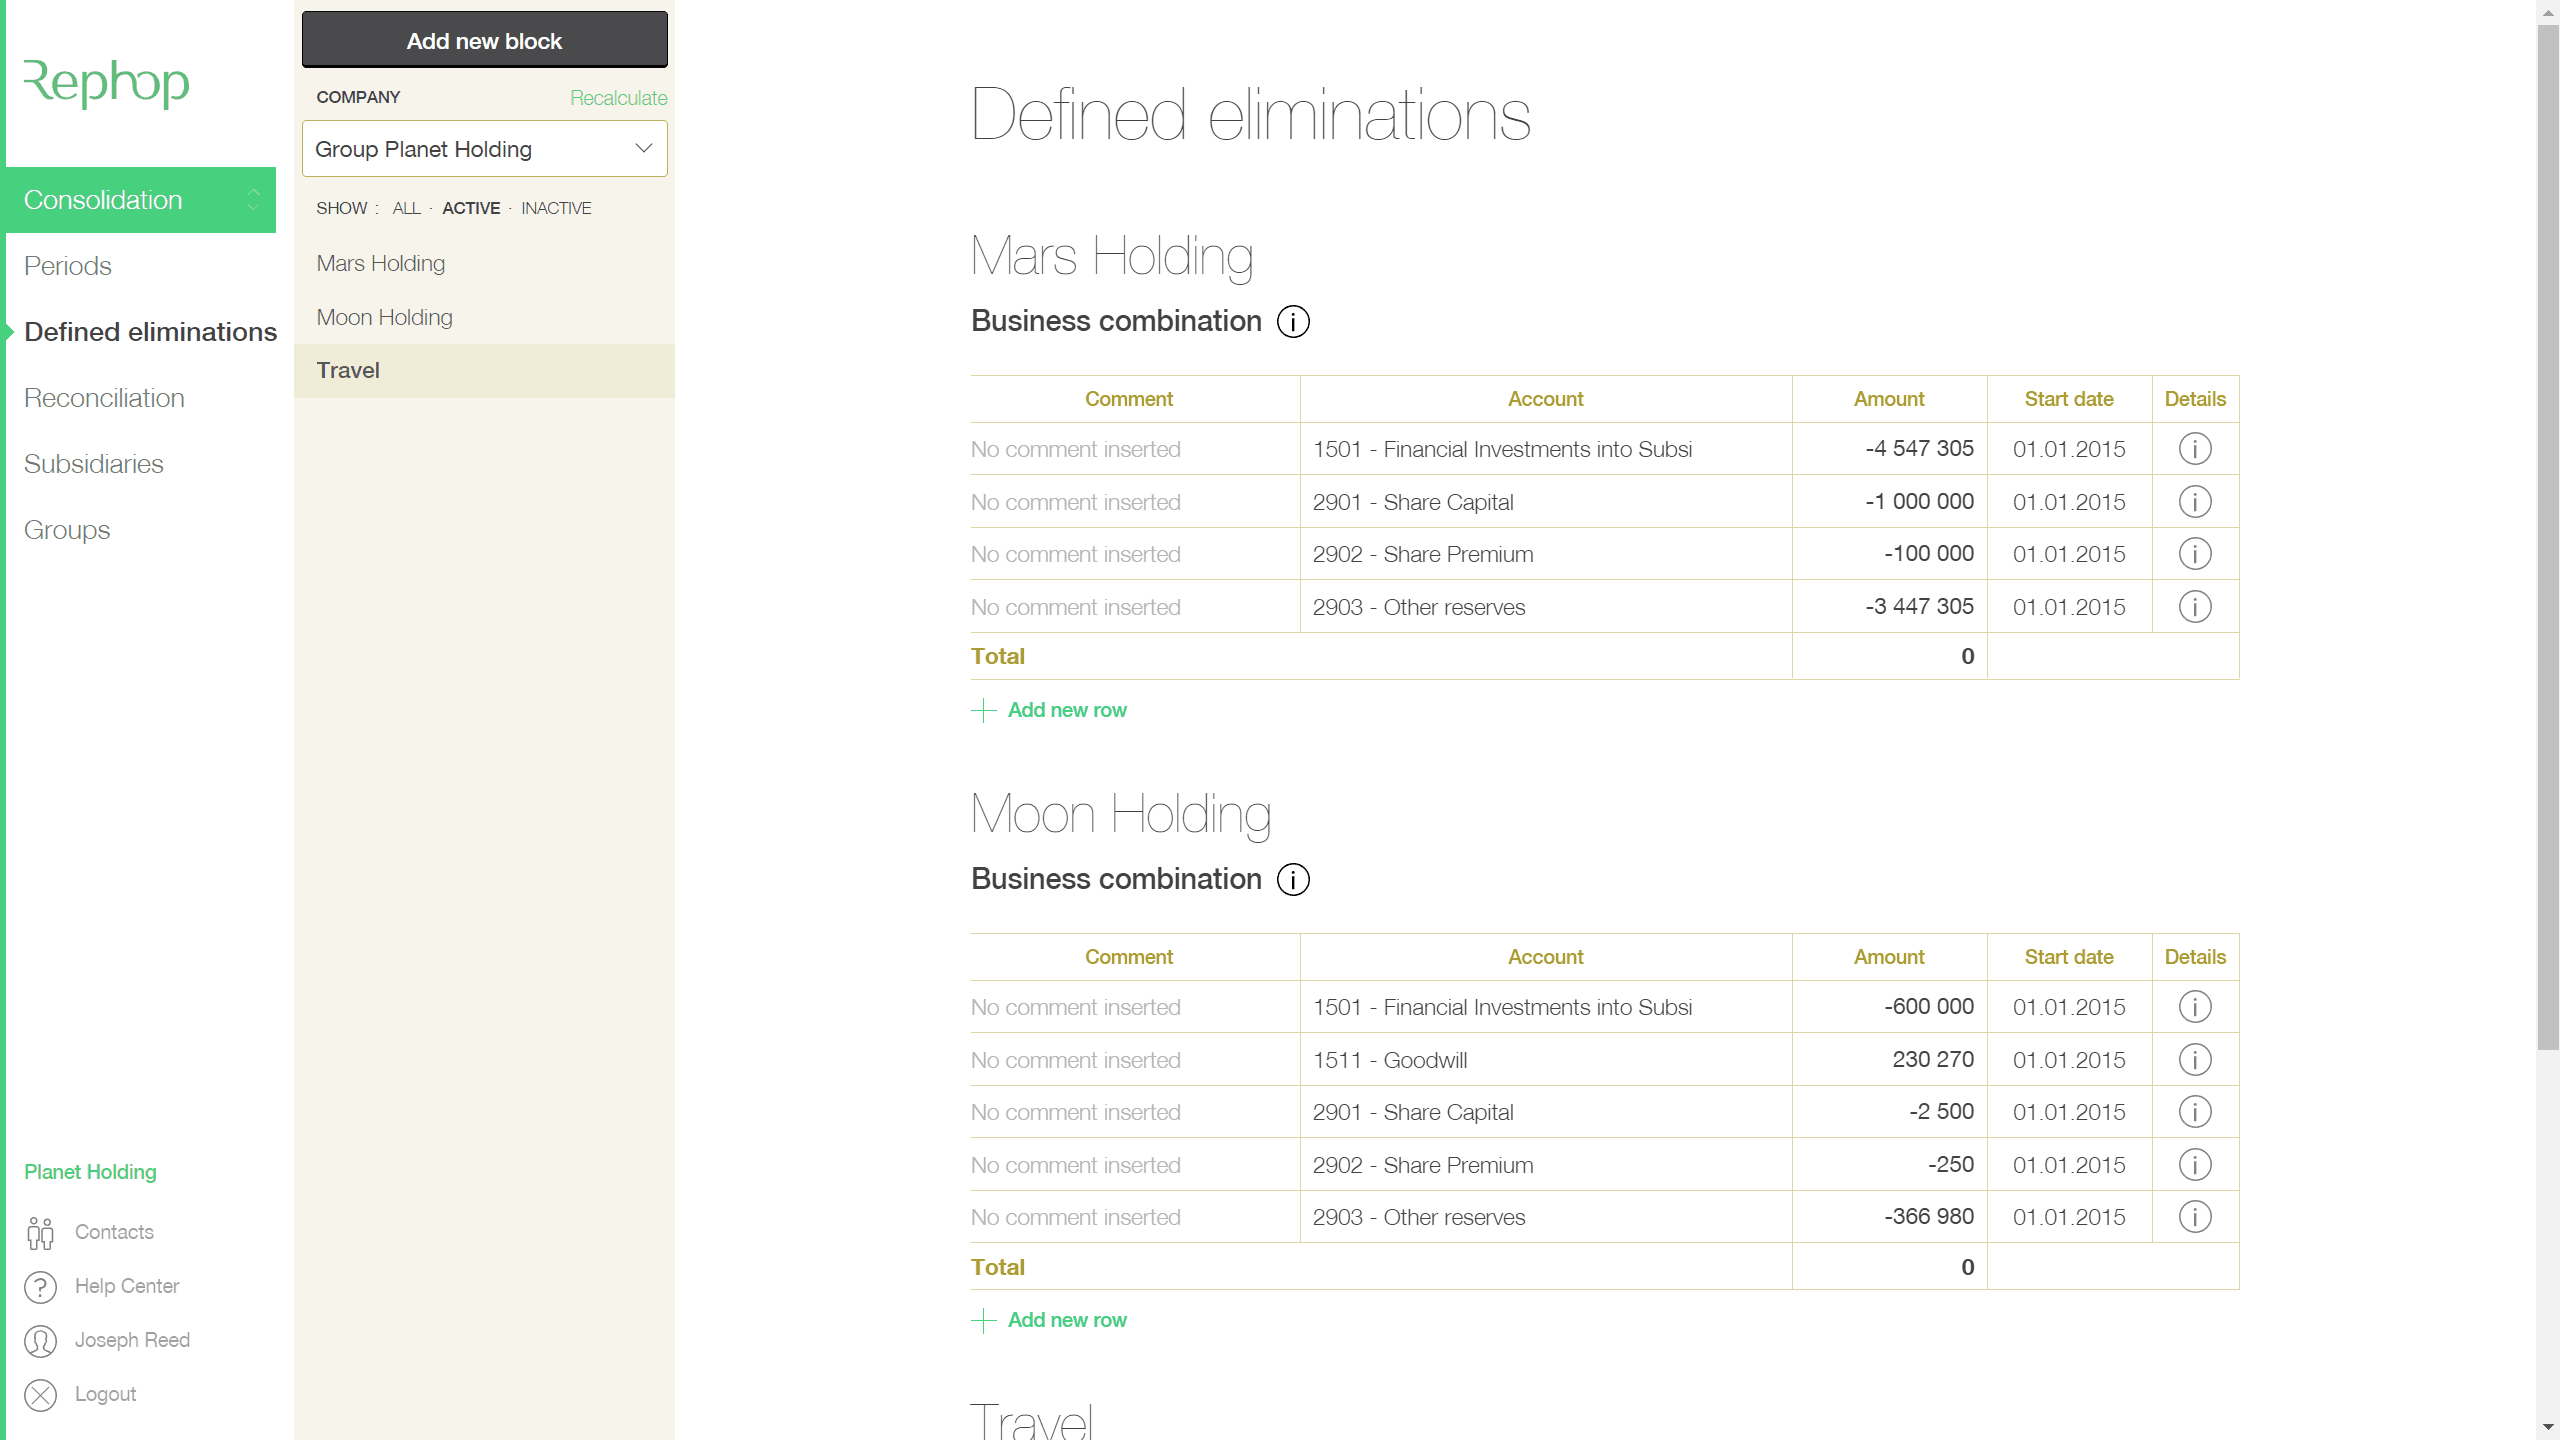Show INACTIVE companies
The height and width of the screenshot is (1440, 2560).
556,208
